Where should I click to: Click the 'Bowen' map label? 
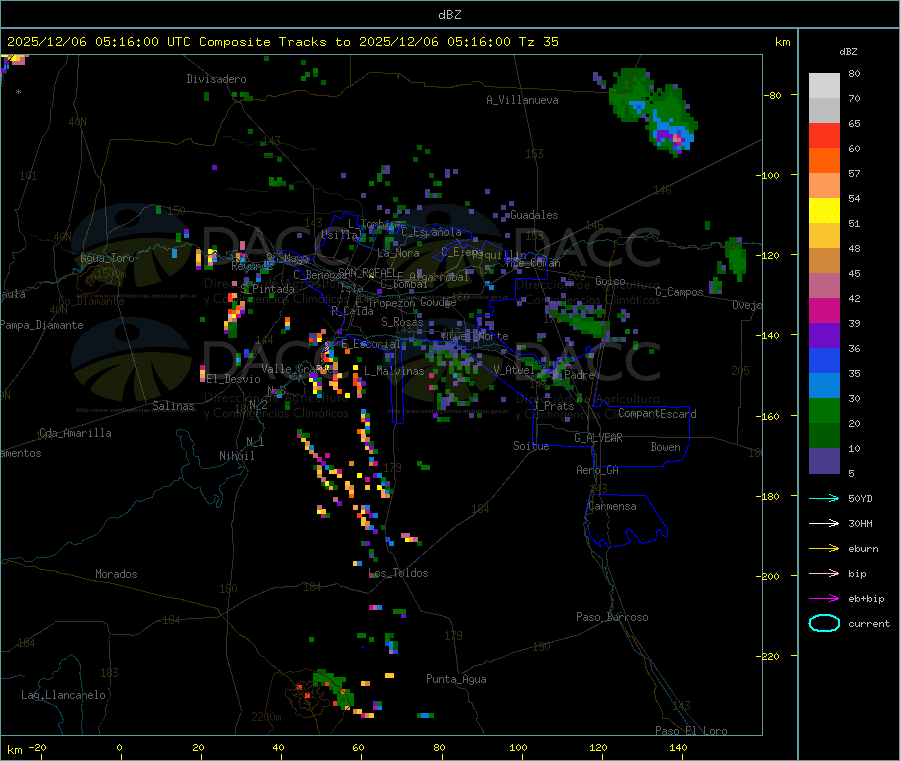click(x=666, y=447)
